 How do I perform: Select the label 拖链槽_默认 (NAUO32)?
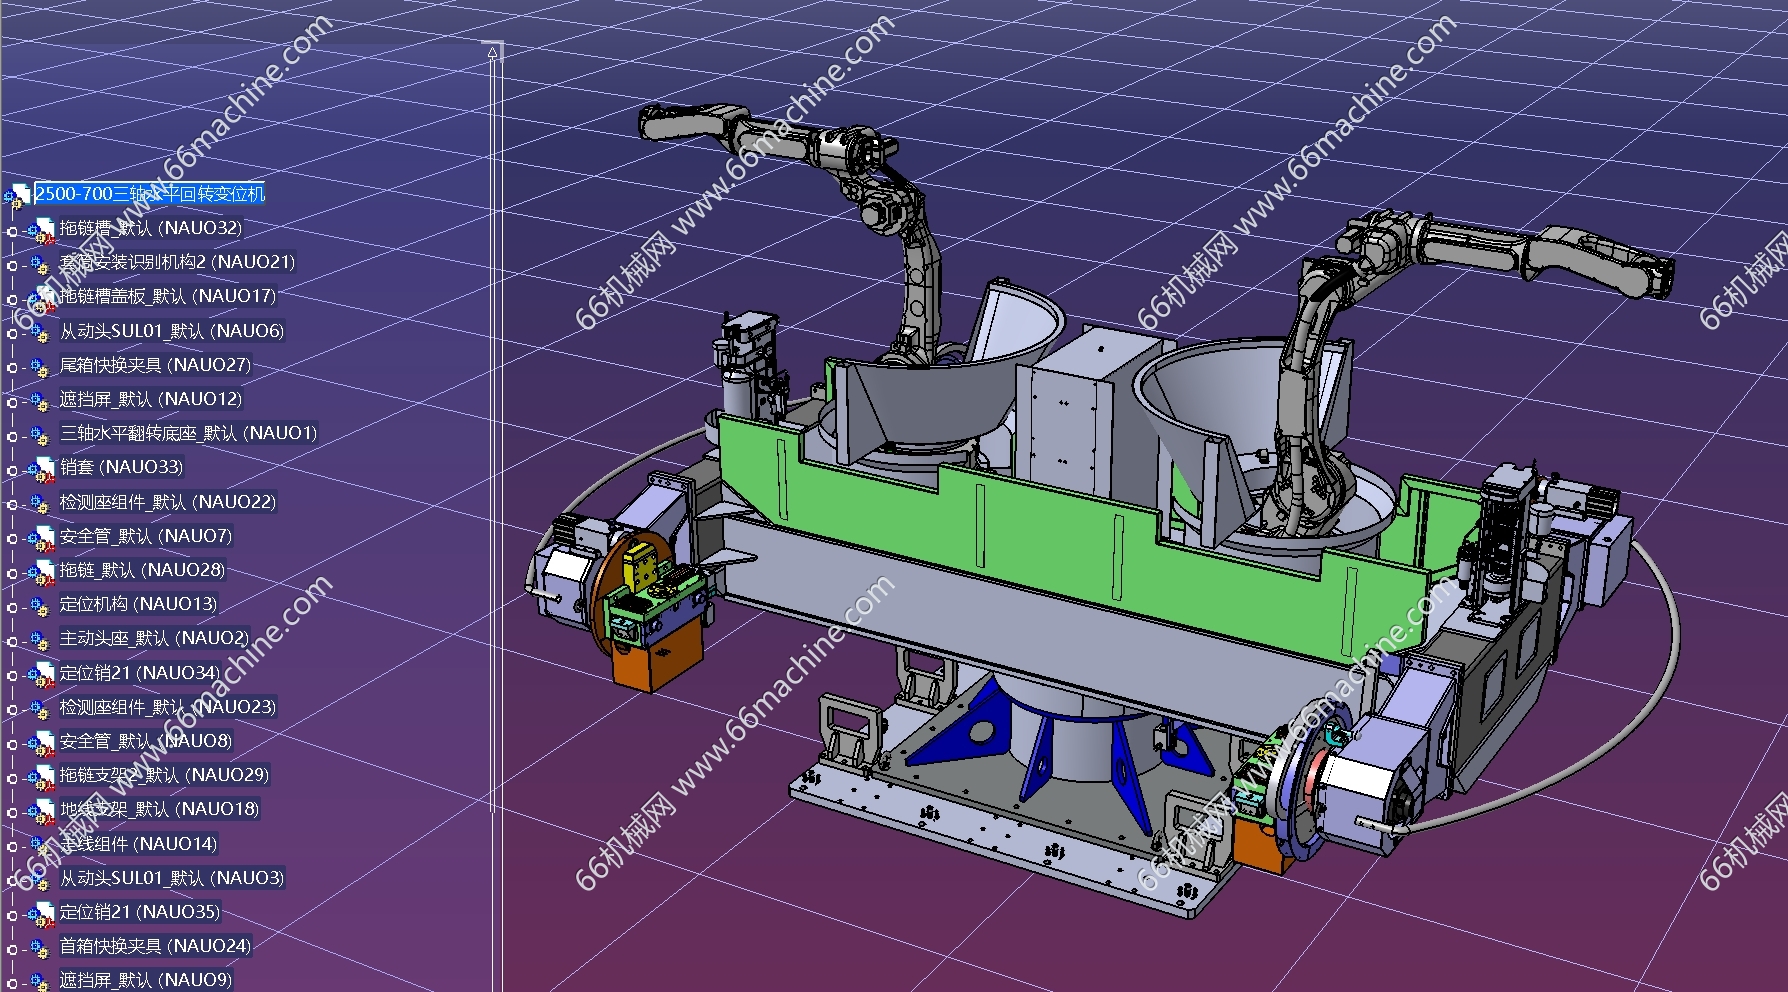[x=151, y=228]
